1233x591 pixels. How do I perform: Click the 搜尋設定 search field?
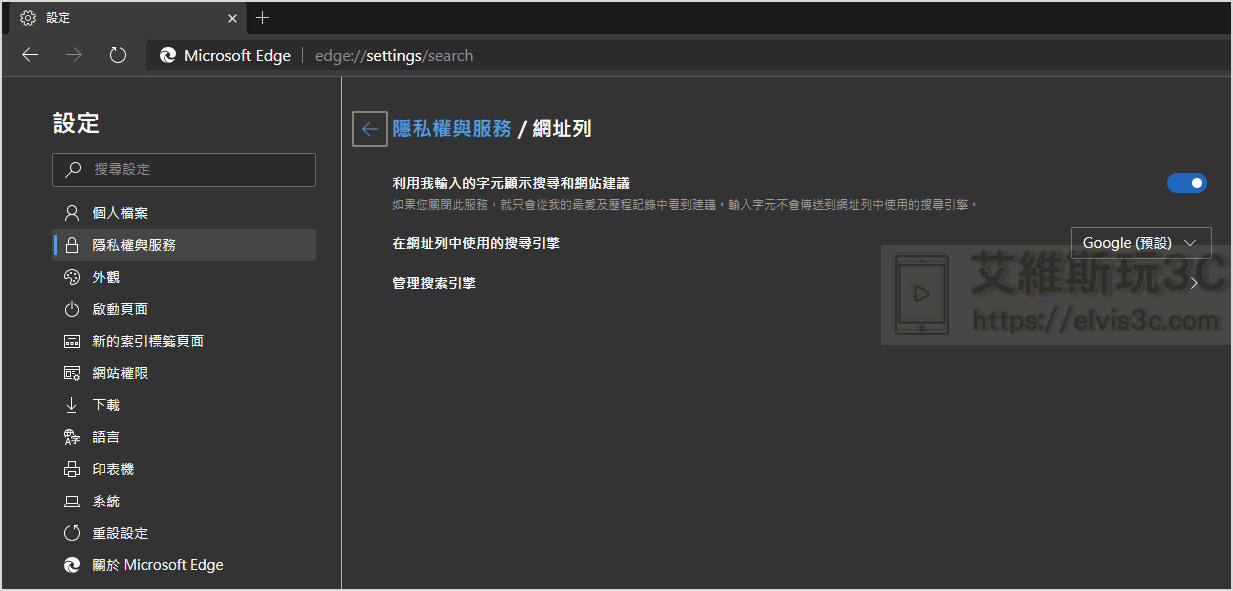(184, 170)
